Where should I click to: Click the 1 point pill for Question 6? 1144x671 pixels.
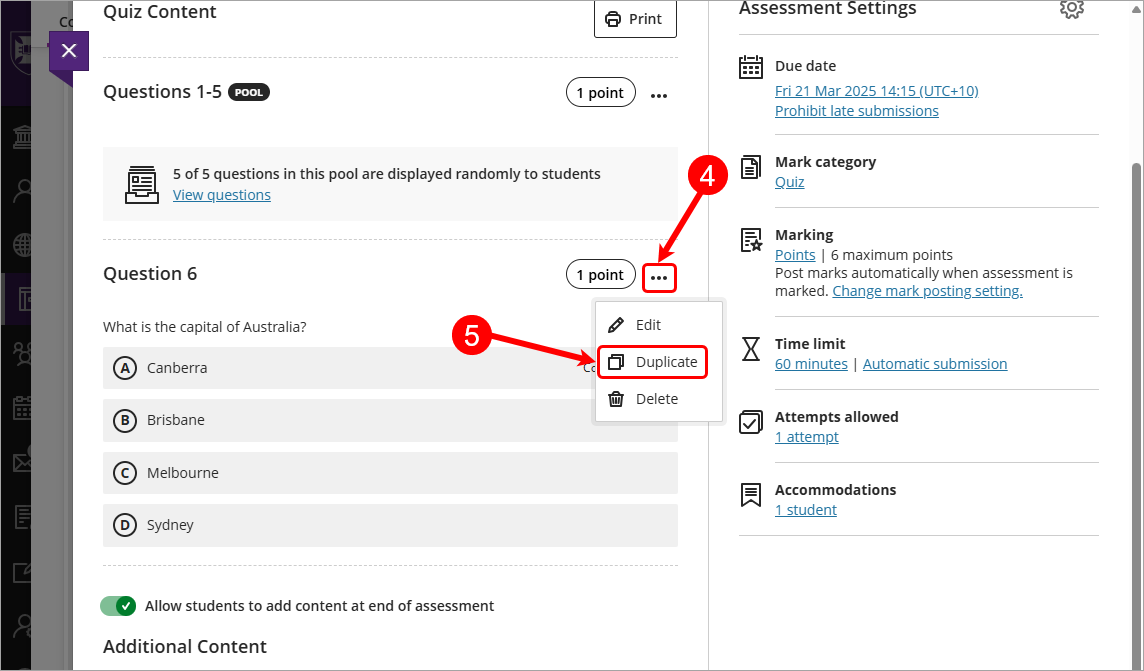pyautogui.click(x=600, y=274)
